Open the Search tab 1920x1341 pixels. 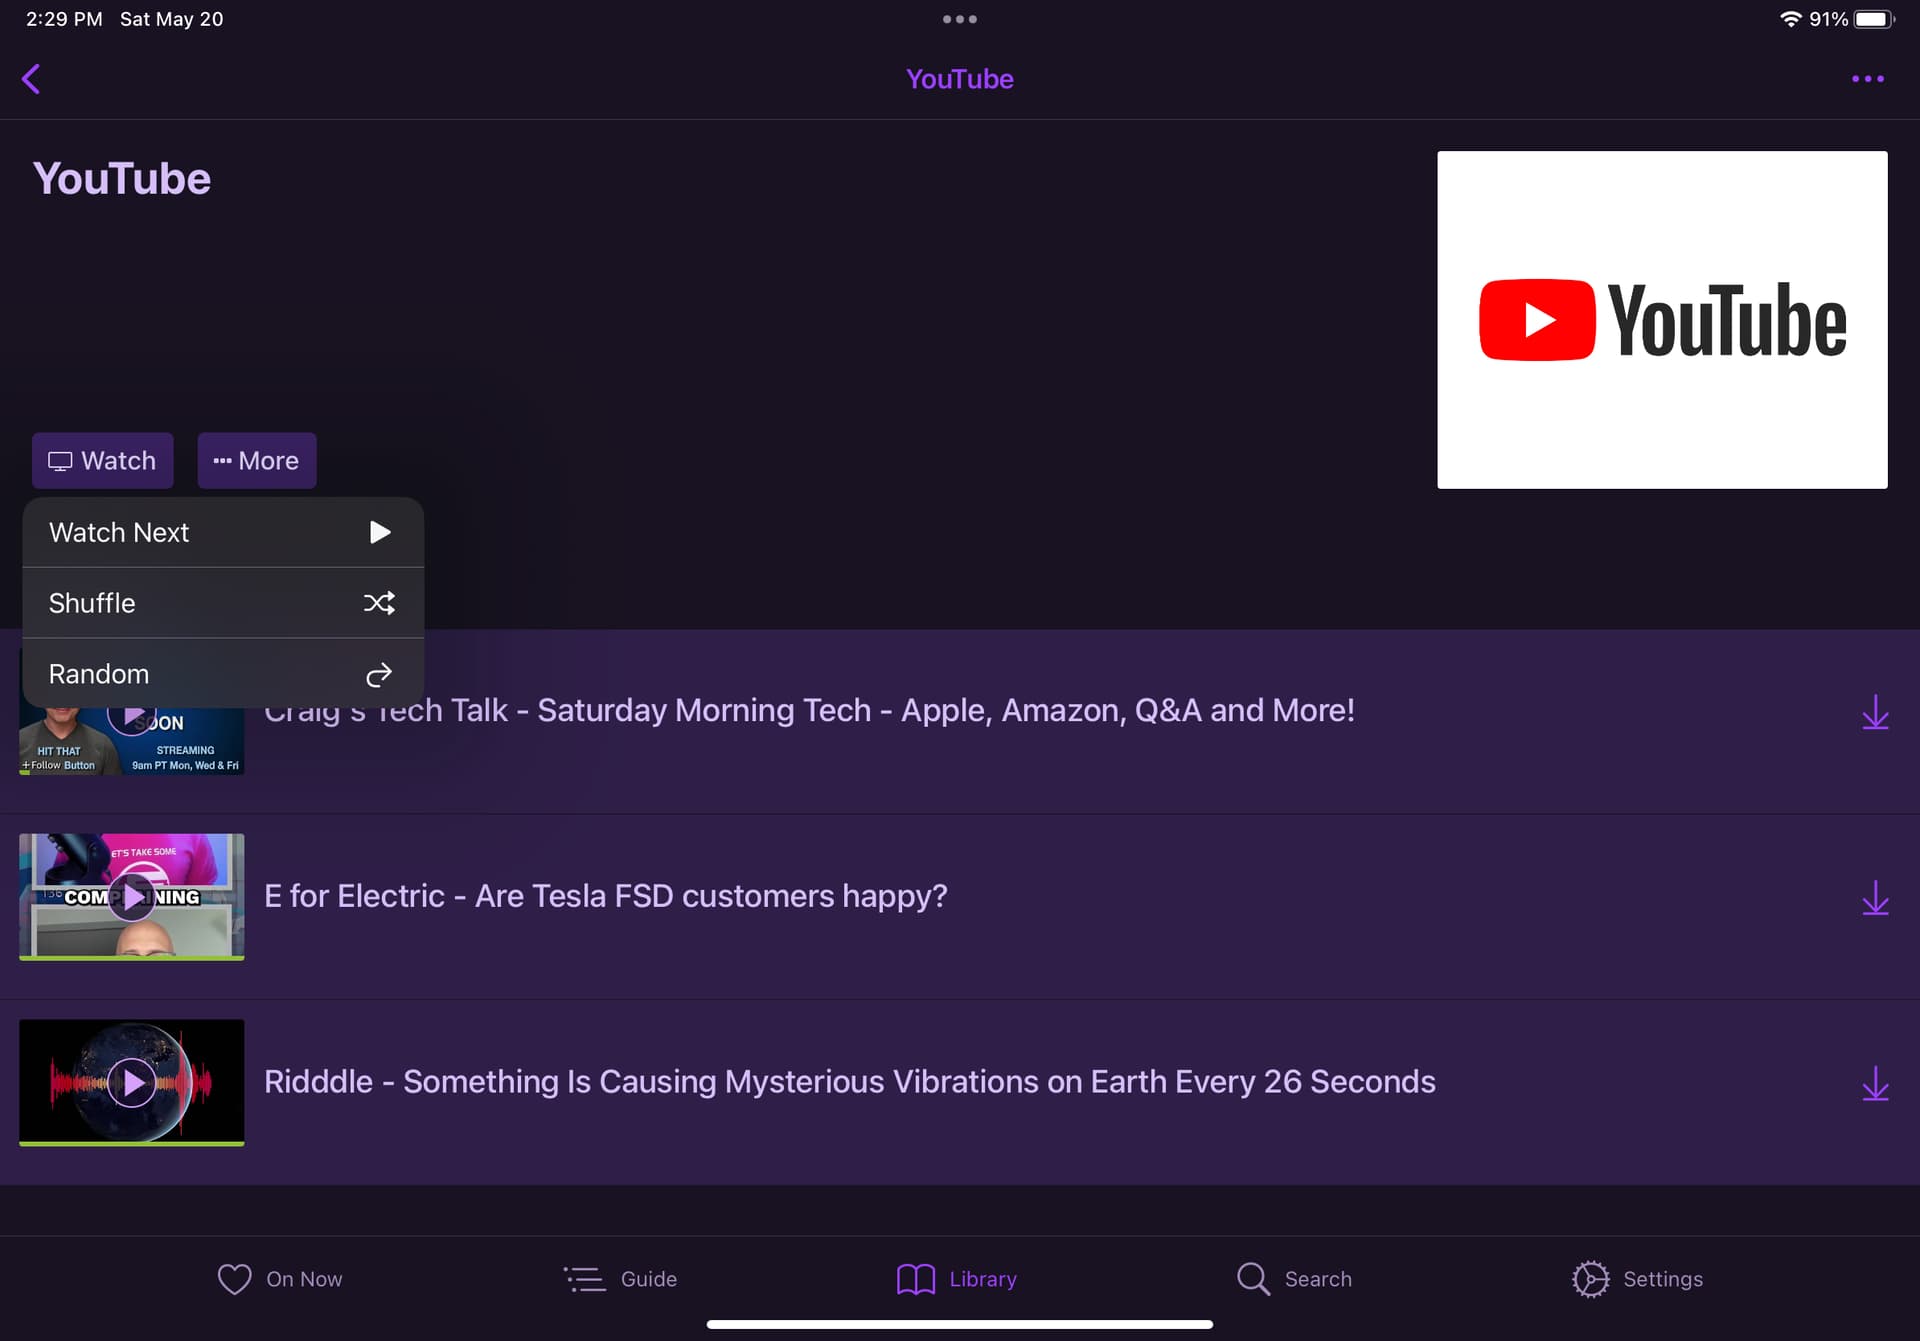tap(1294, 1279)
